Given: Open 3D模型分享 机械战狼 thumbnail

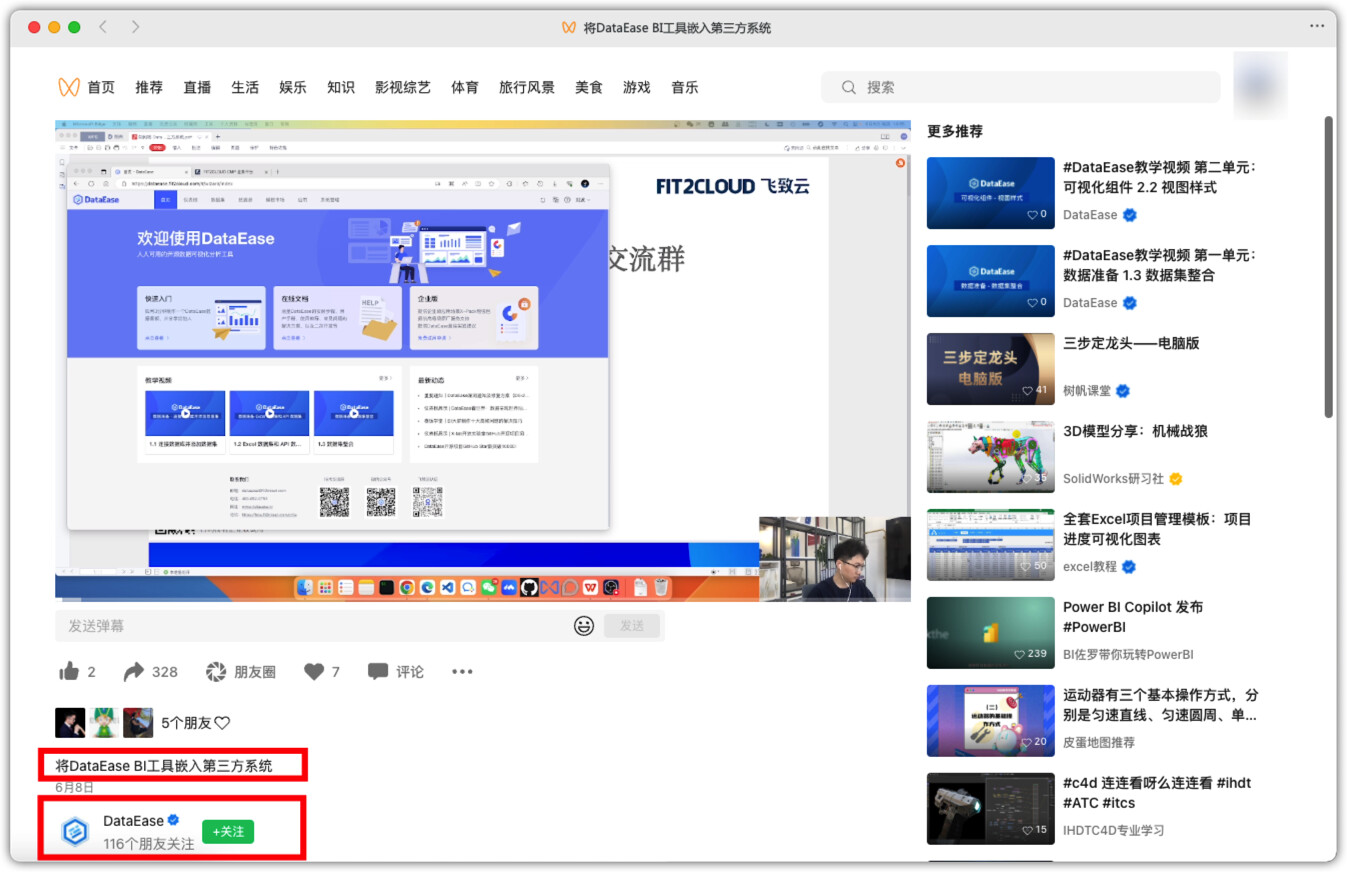Looking at the screenshot, I should [991, 457].
